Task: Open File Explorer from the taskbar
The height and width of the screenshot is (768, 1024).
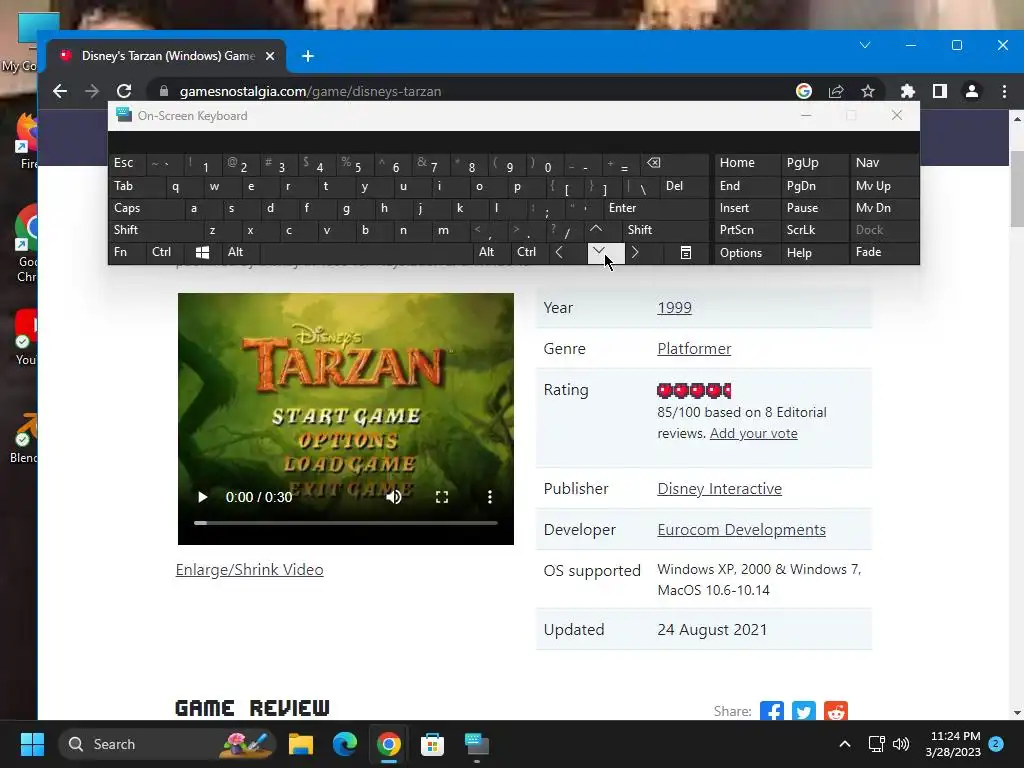Action: (301, 744)
